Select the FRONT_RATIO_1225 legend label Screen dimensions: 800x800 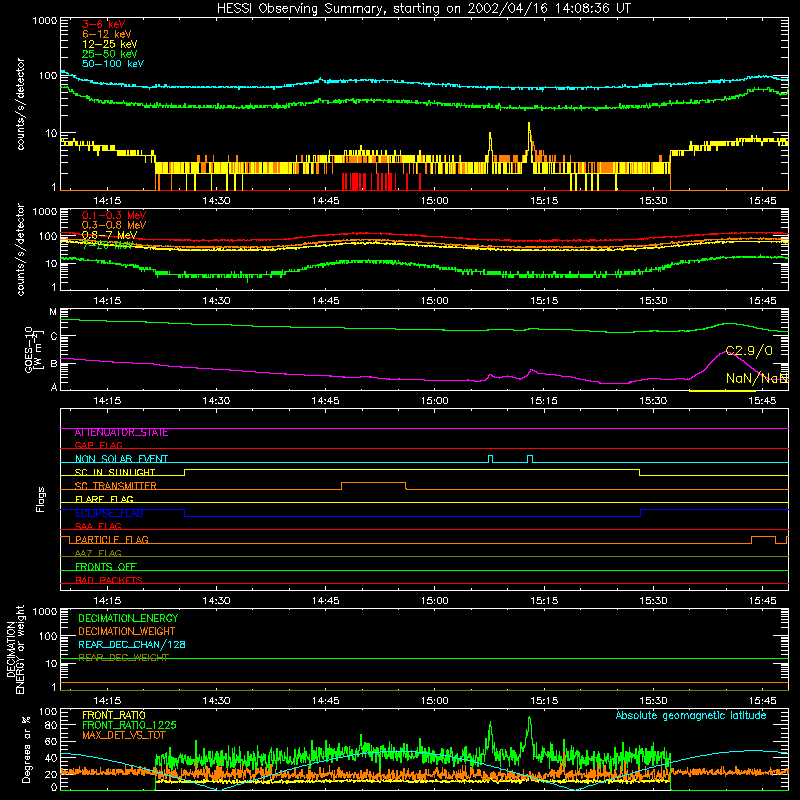click(x=129, y=726)
